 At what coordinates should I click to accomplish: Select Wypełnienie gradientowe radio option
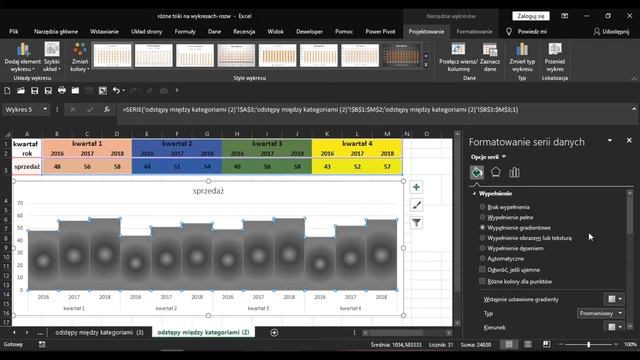(x=482, y=227)
